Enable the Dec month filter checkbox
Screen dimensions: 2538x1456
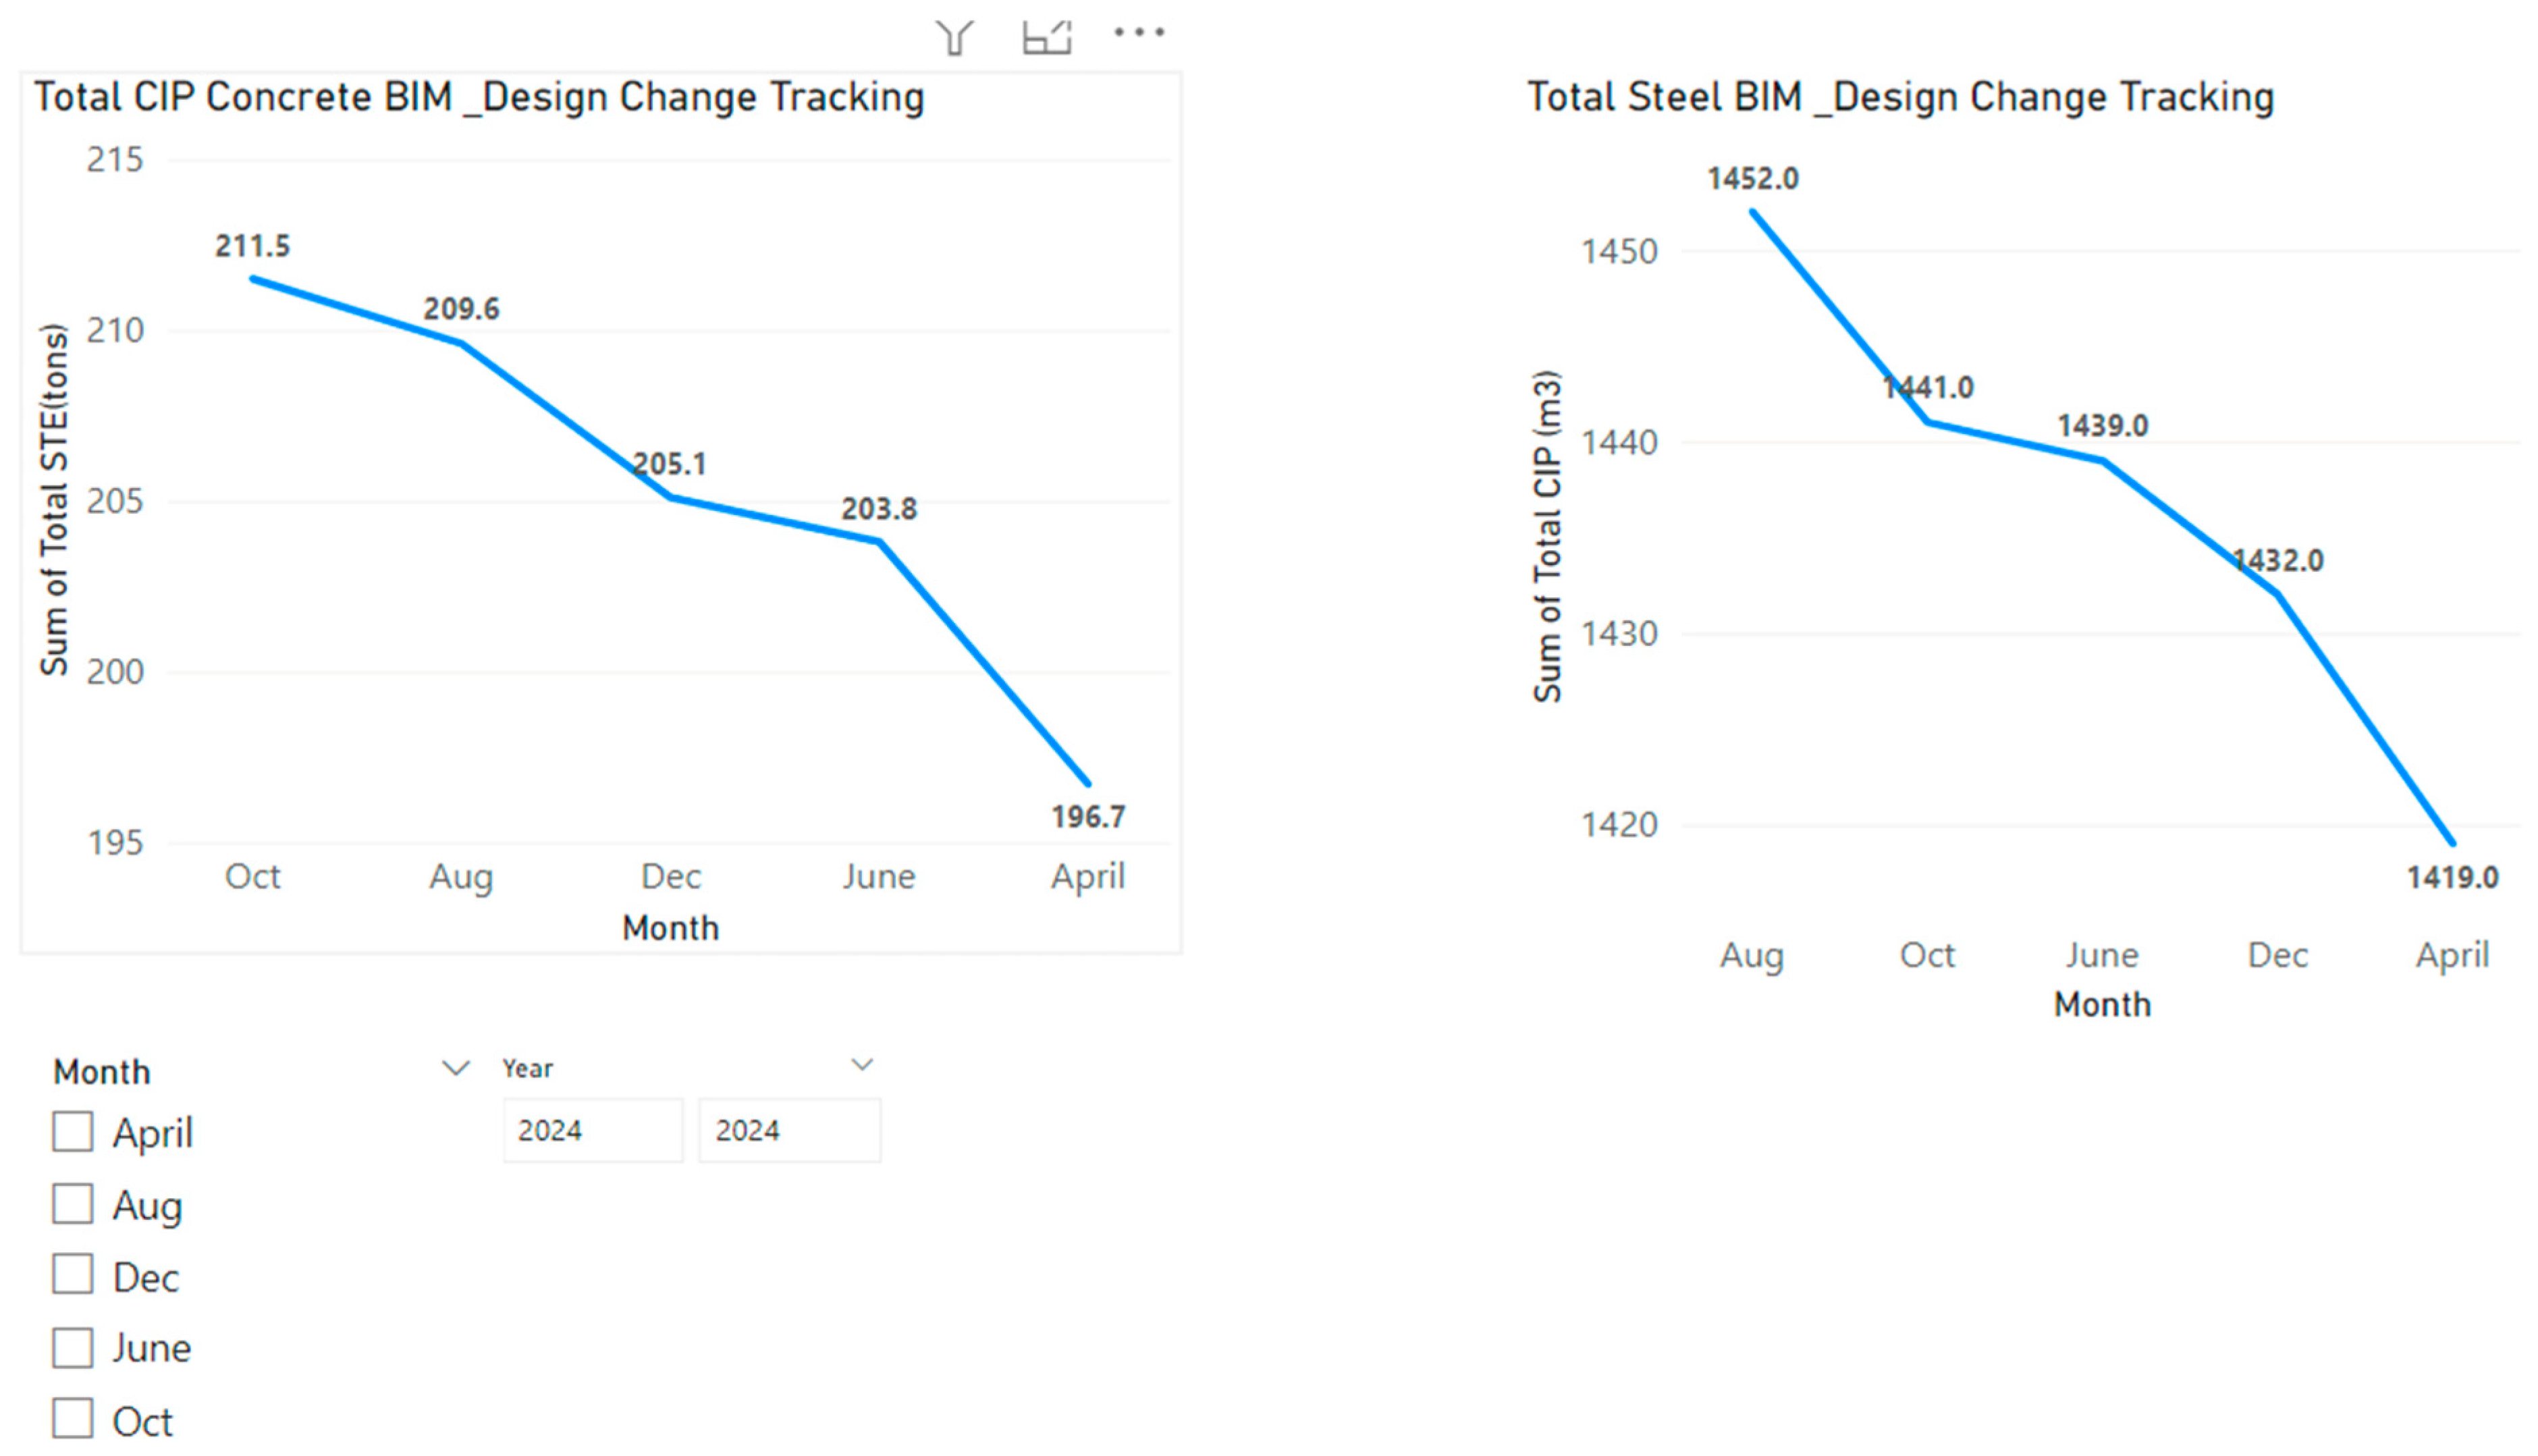[x=73, y=1275]
